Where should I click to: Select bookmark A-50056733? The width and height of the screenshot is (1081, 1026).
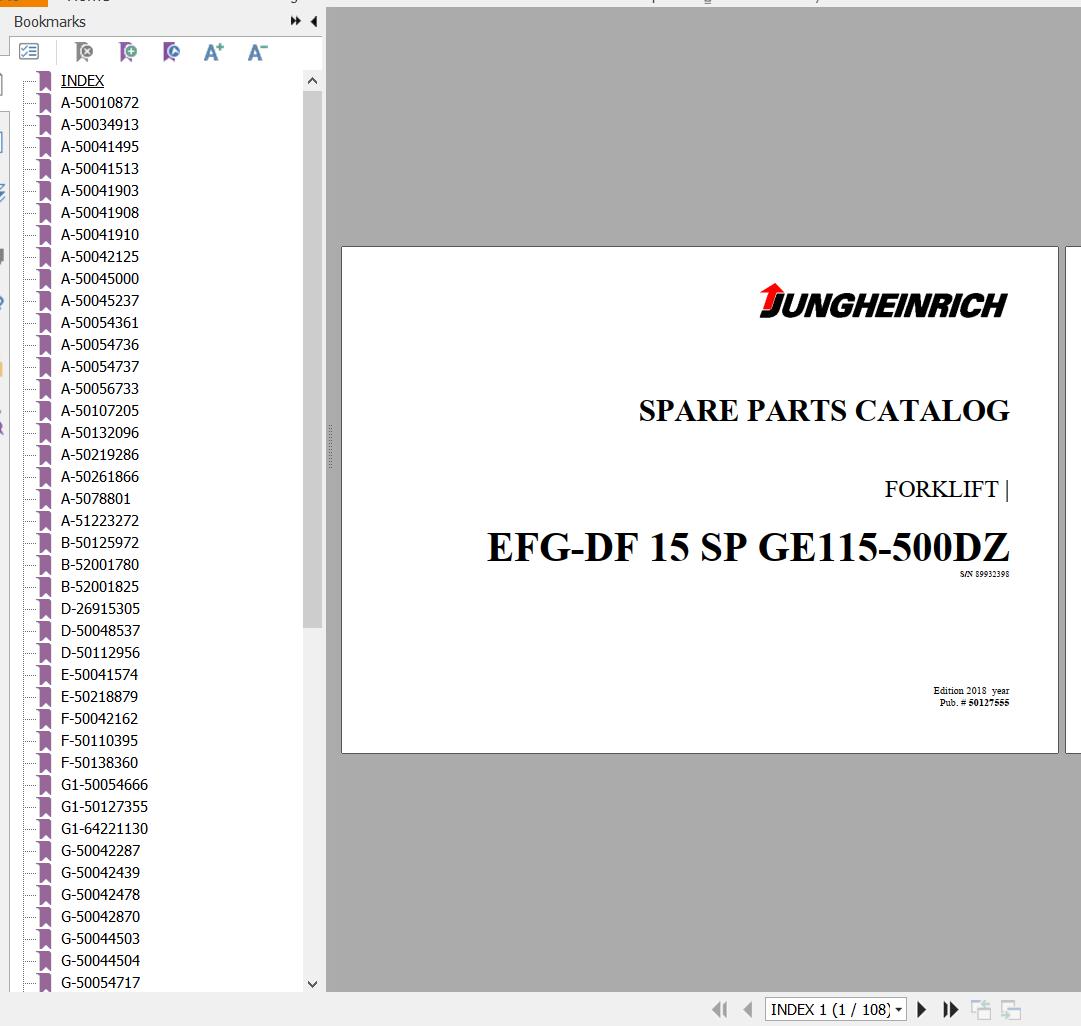click(x=100, y=389)
